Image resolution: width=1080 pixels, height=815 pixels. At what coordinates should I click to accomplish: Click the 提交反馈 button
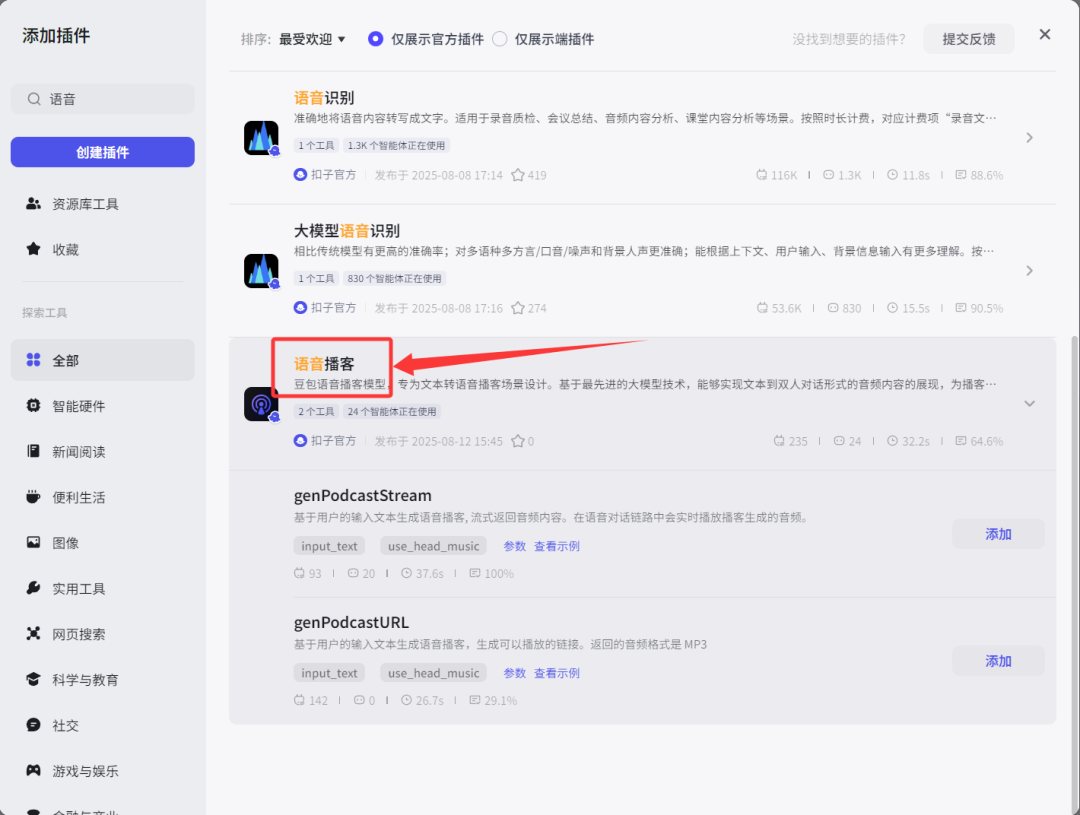tap(968, 39)
